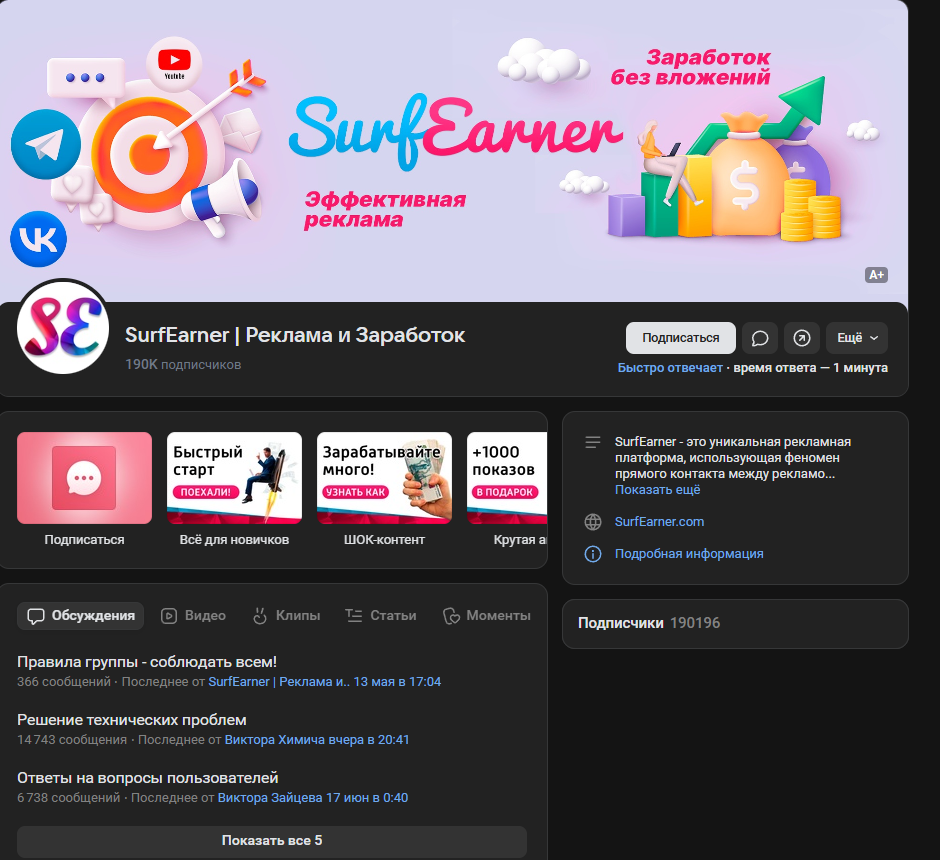The image size is (940, 860).
Task: Open discussion Правила группы - соблюдать всем!
Action: 147,662
